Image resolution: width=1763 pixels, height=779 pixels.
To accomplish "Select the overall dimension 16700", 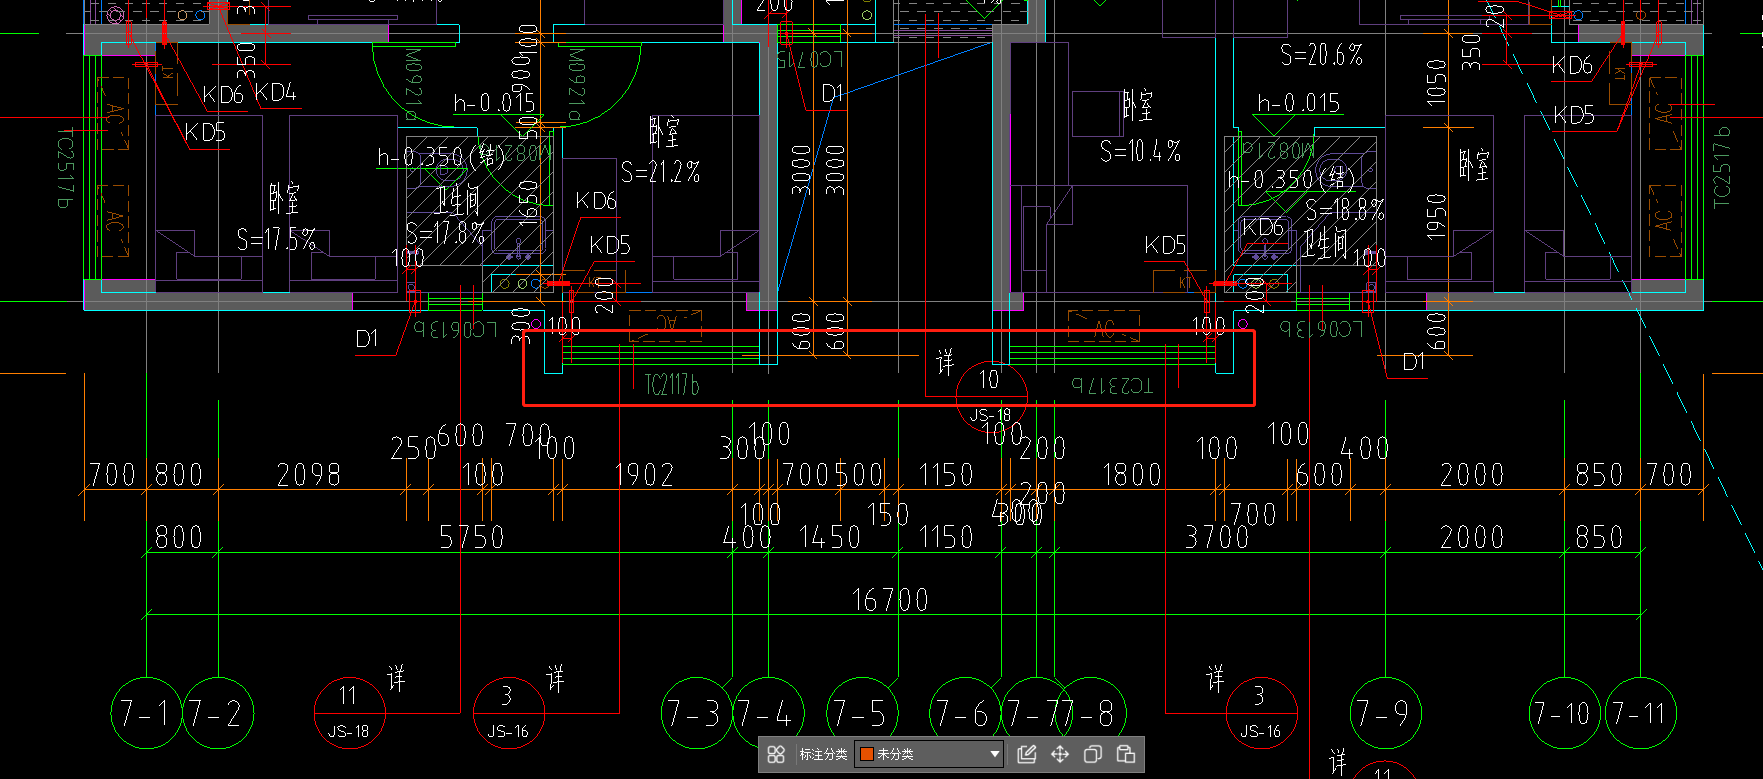I will tap(890, 600).
